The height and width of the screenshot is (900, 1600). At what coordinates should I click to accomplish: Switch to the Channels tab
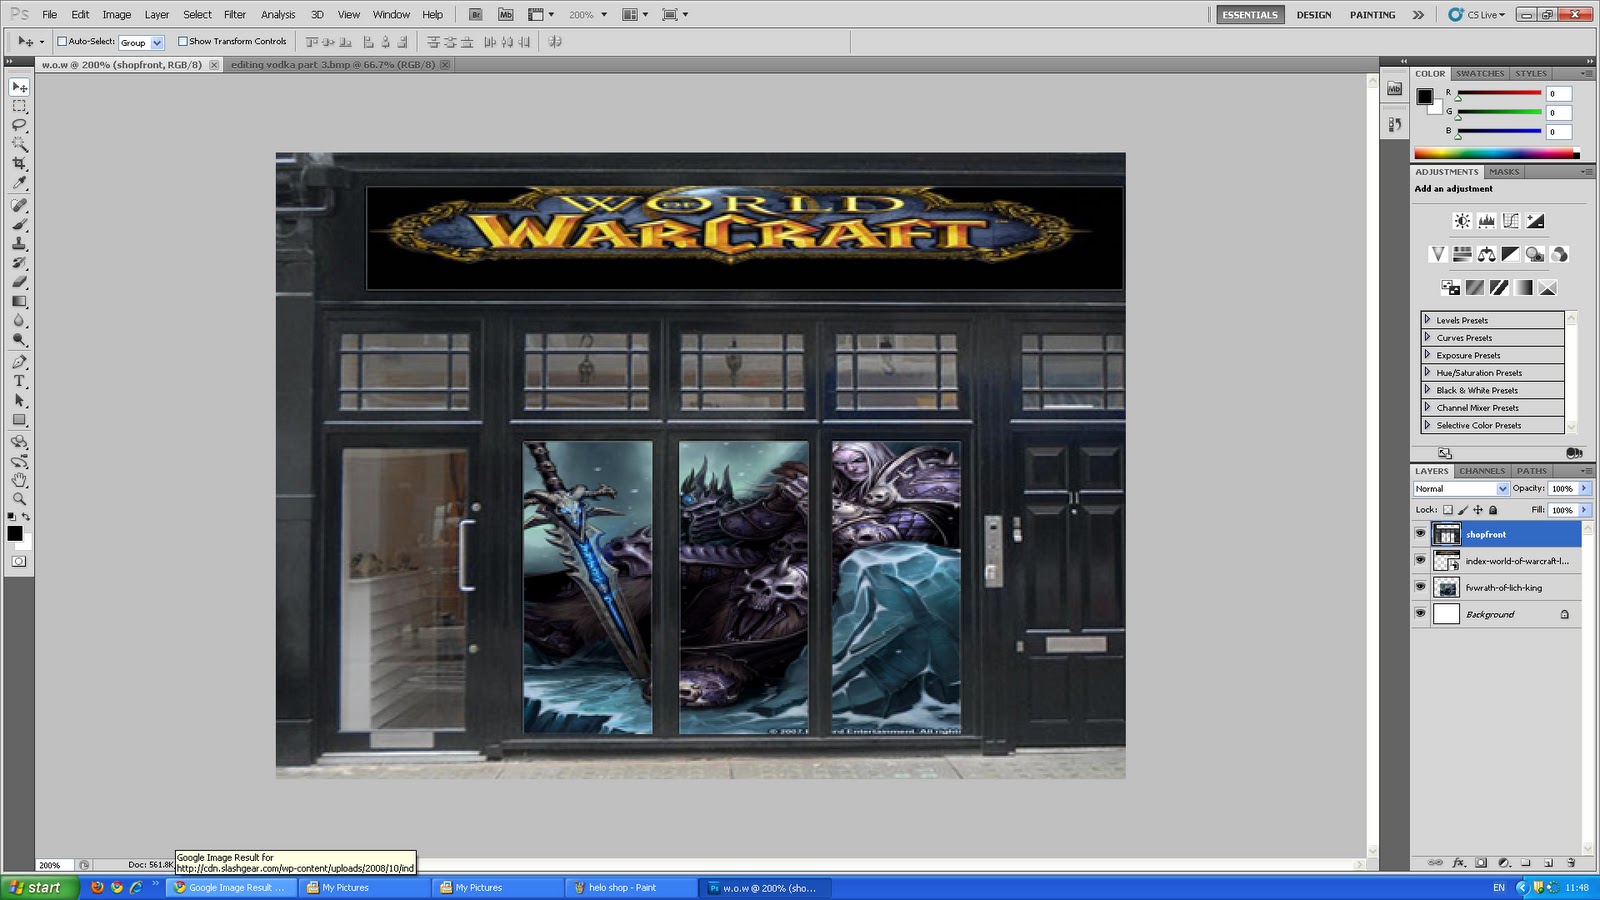1481,471
